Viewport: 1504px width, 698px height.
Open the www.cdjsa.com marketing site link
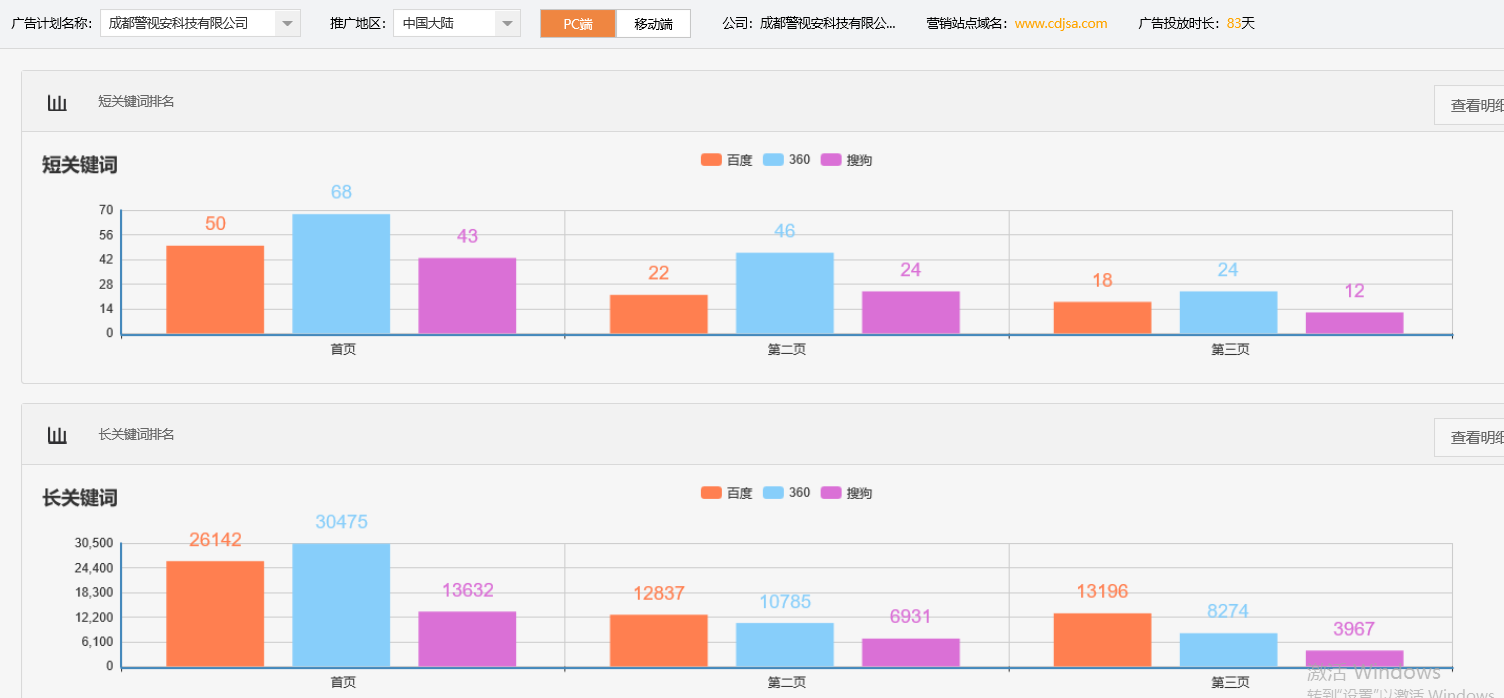point(1060,22)
